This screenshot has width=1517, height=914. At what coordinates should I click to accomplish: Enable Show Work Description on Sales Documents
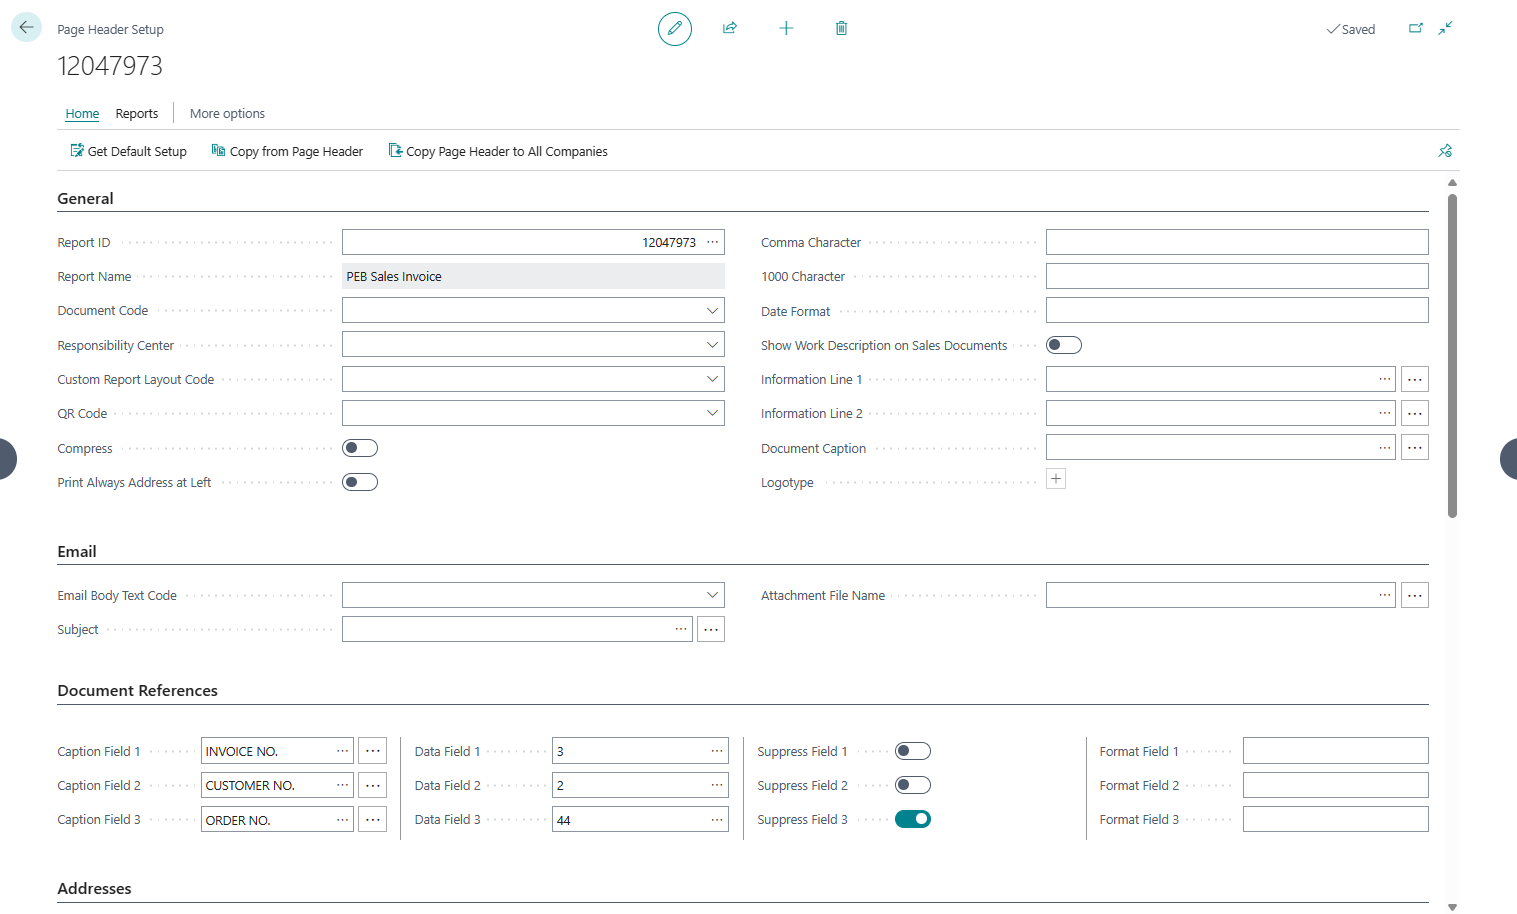[x=1064, y=345]
